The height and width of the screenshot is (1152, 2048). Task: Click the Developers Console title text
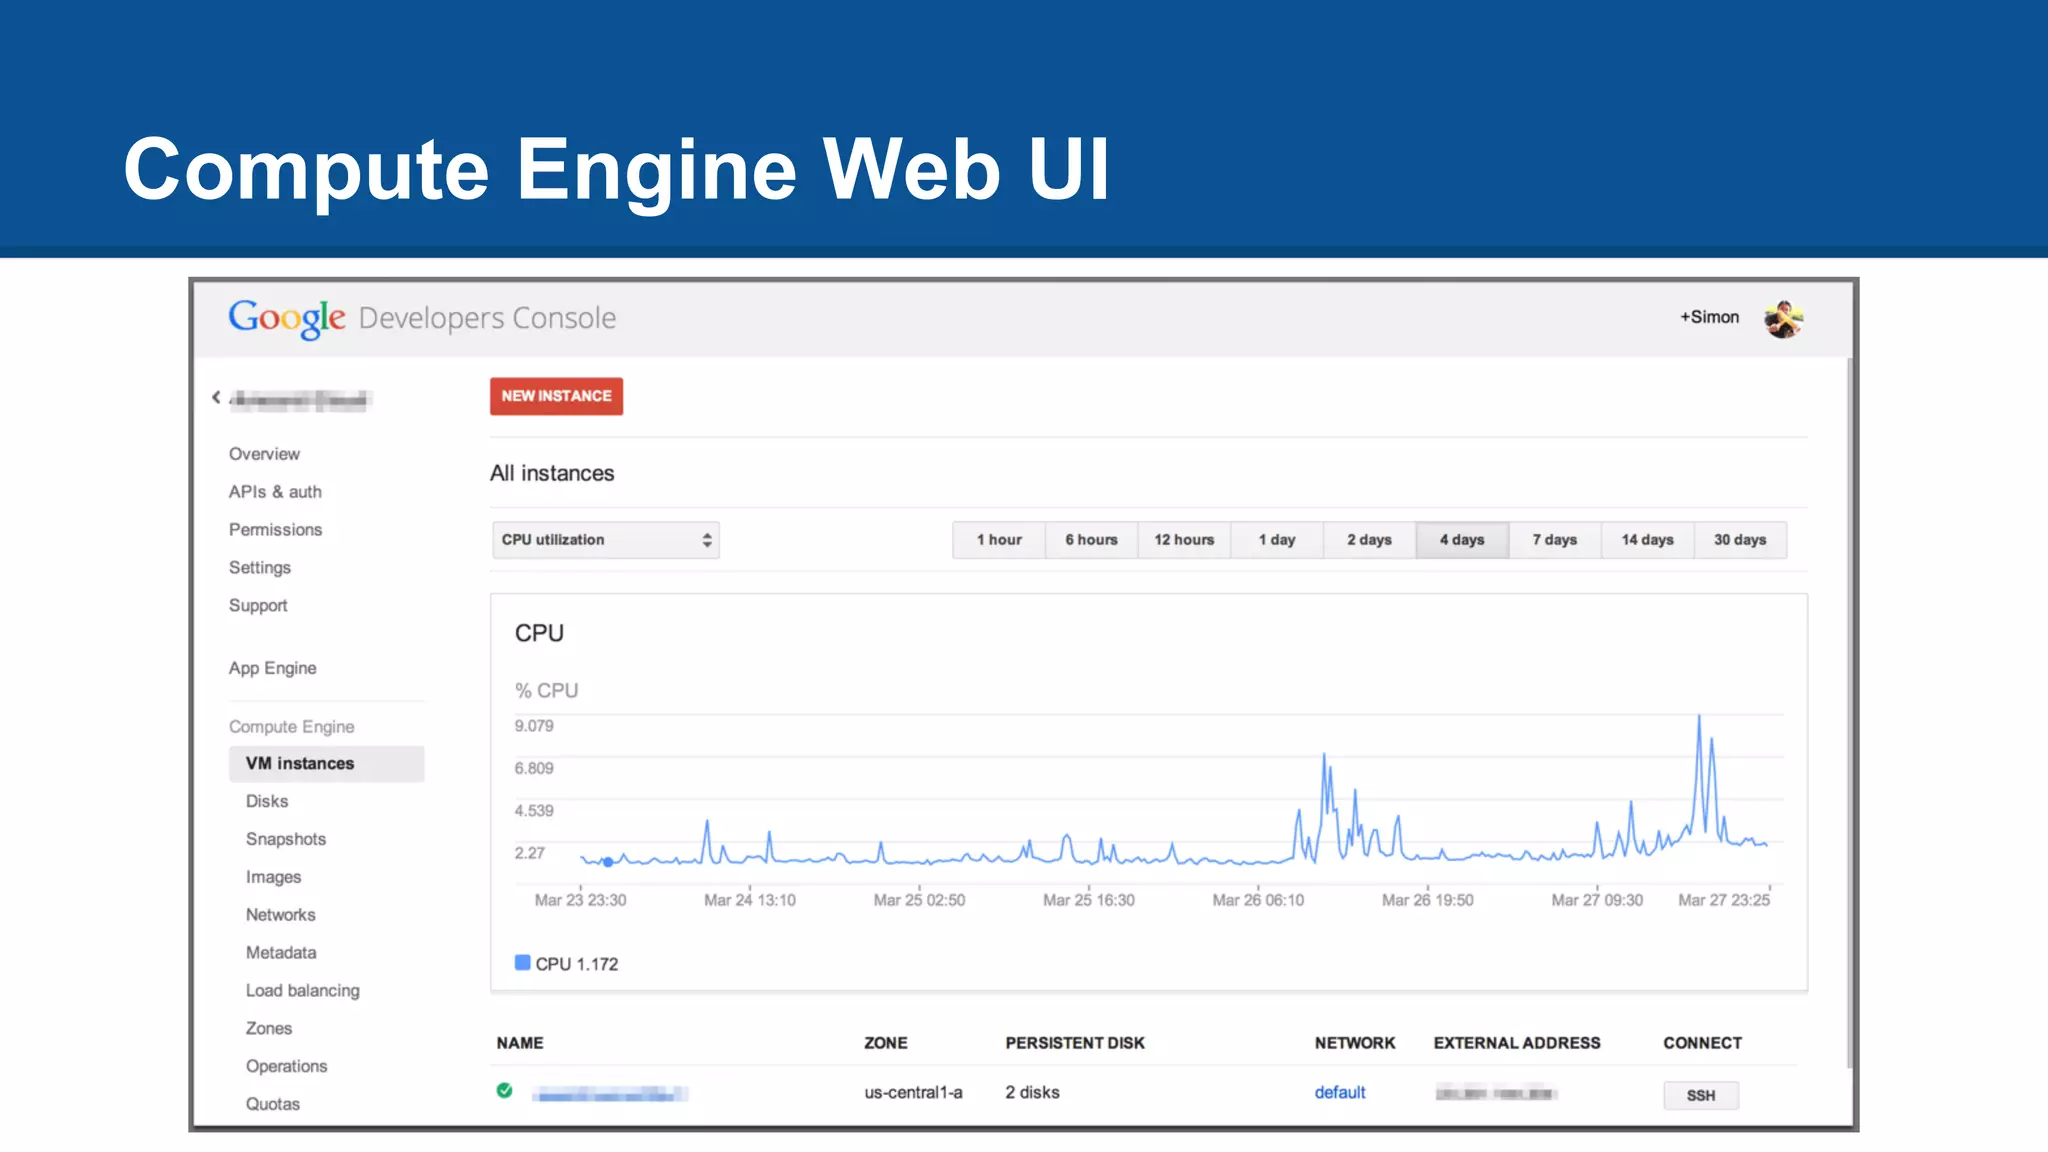487,318
